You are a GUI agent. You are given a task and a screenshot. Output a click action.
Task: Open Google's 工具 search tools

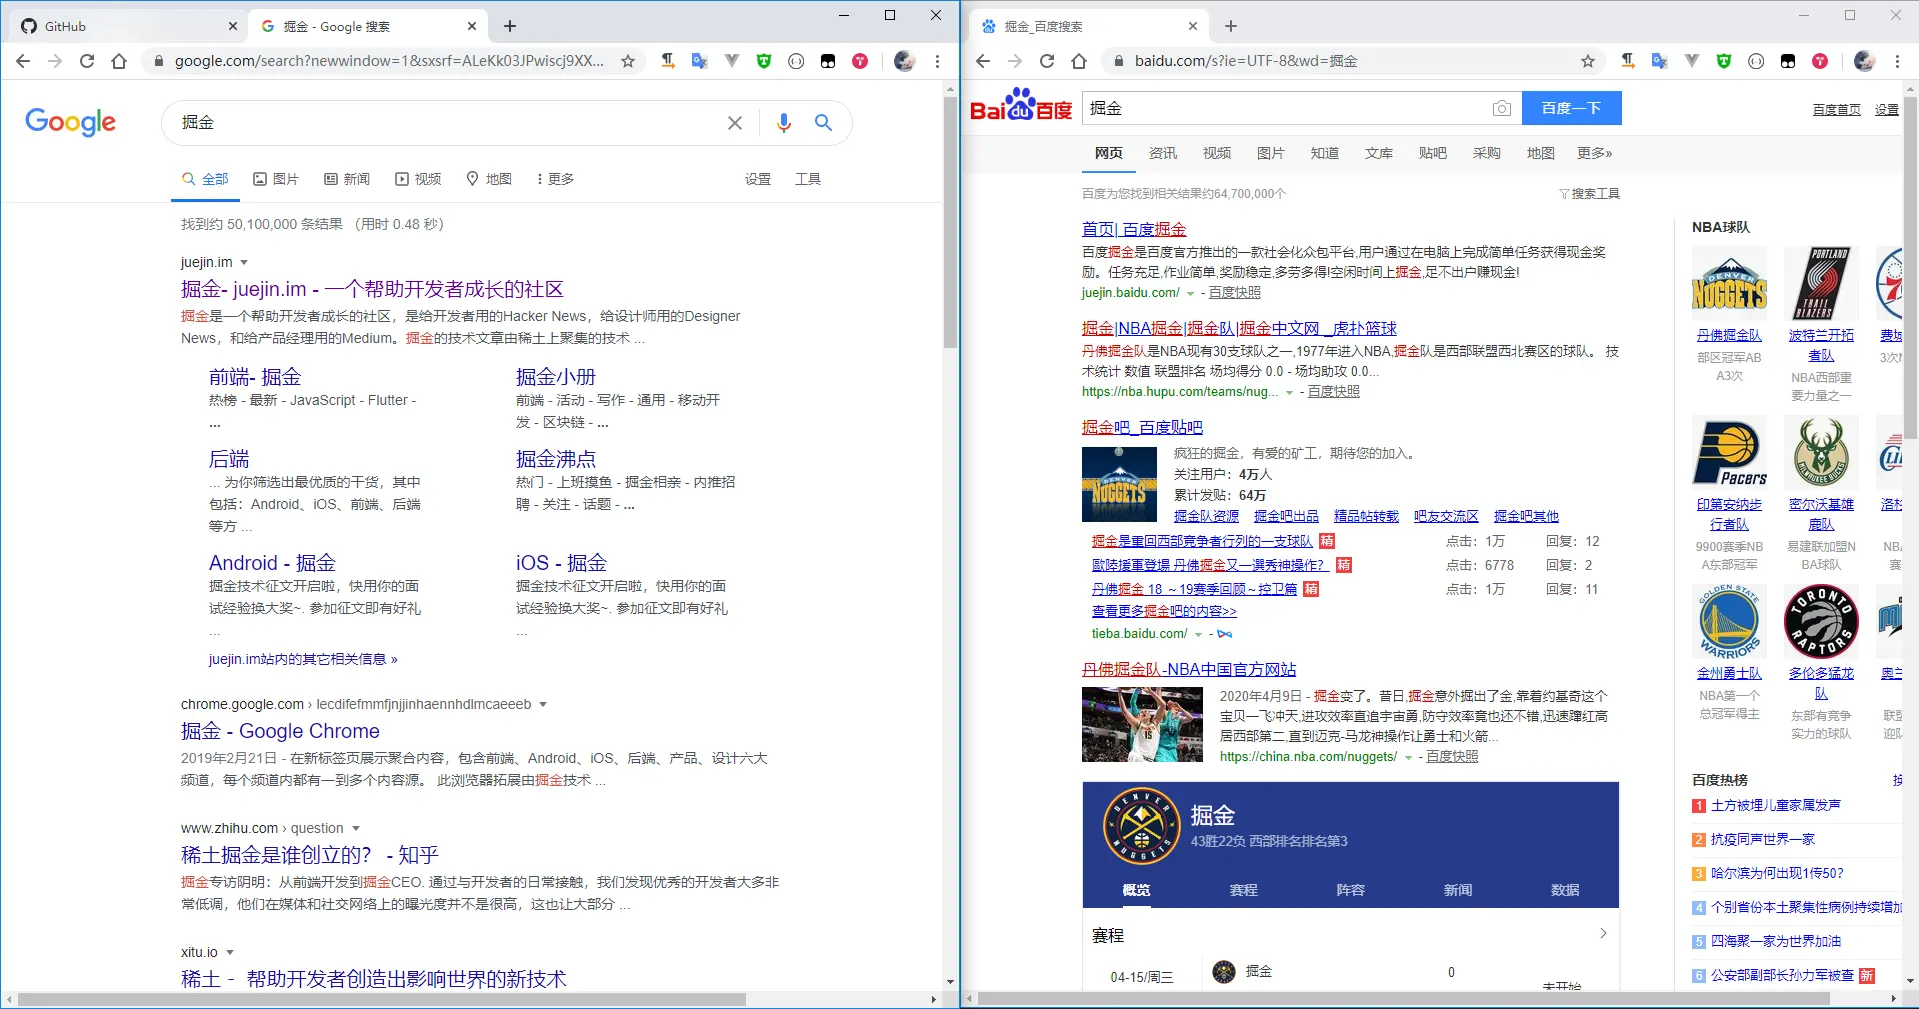coord(808,179)
